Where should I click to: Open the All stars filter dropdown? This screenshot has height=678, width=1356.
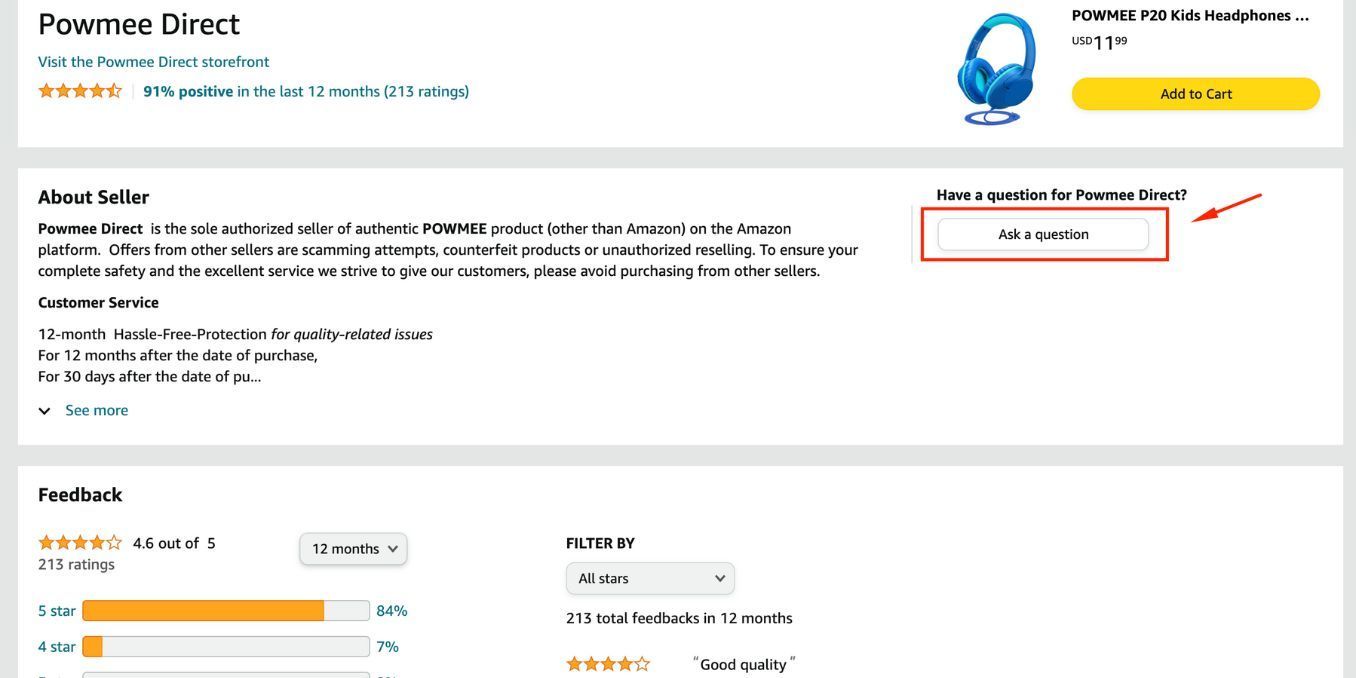[x=650, y=579]
